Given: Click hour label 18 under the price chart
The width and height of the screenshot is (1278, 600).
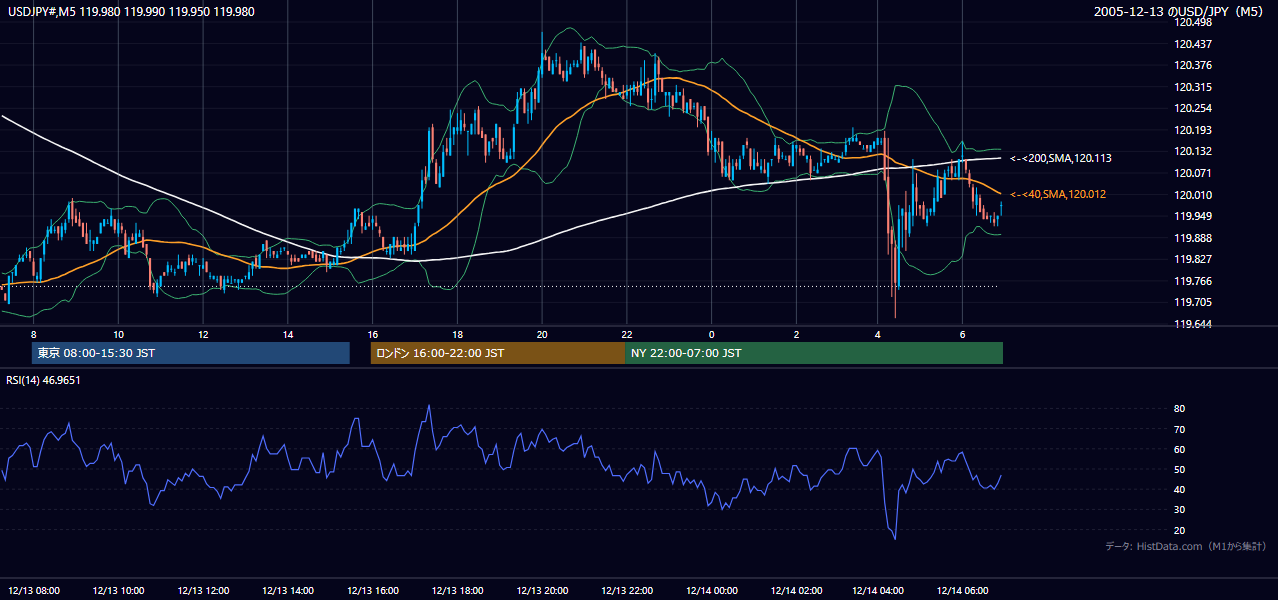Looking at the screenshot, I should click(x=457, y=334).
